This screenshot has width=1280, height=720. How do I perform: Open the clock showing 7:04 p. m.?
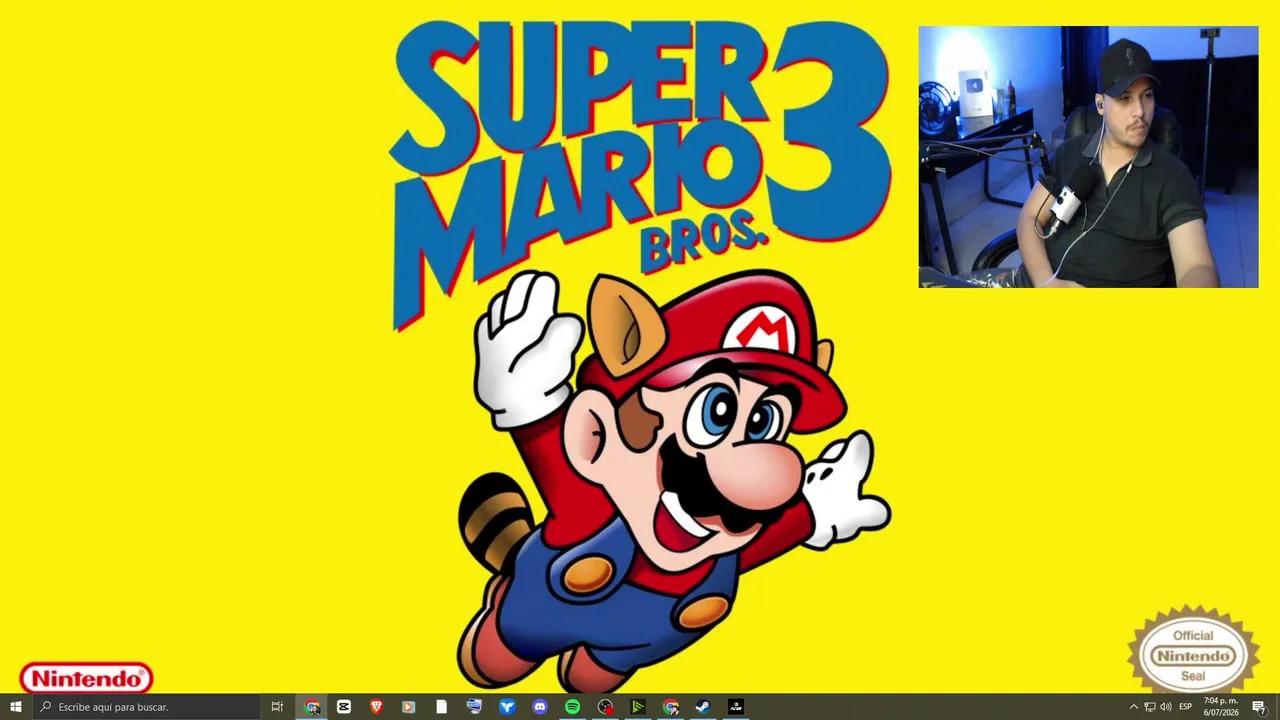[1221, 707]
